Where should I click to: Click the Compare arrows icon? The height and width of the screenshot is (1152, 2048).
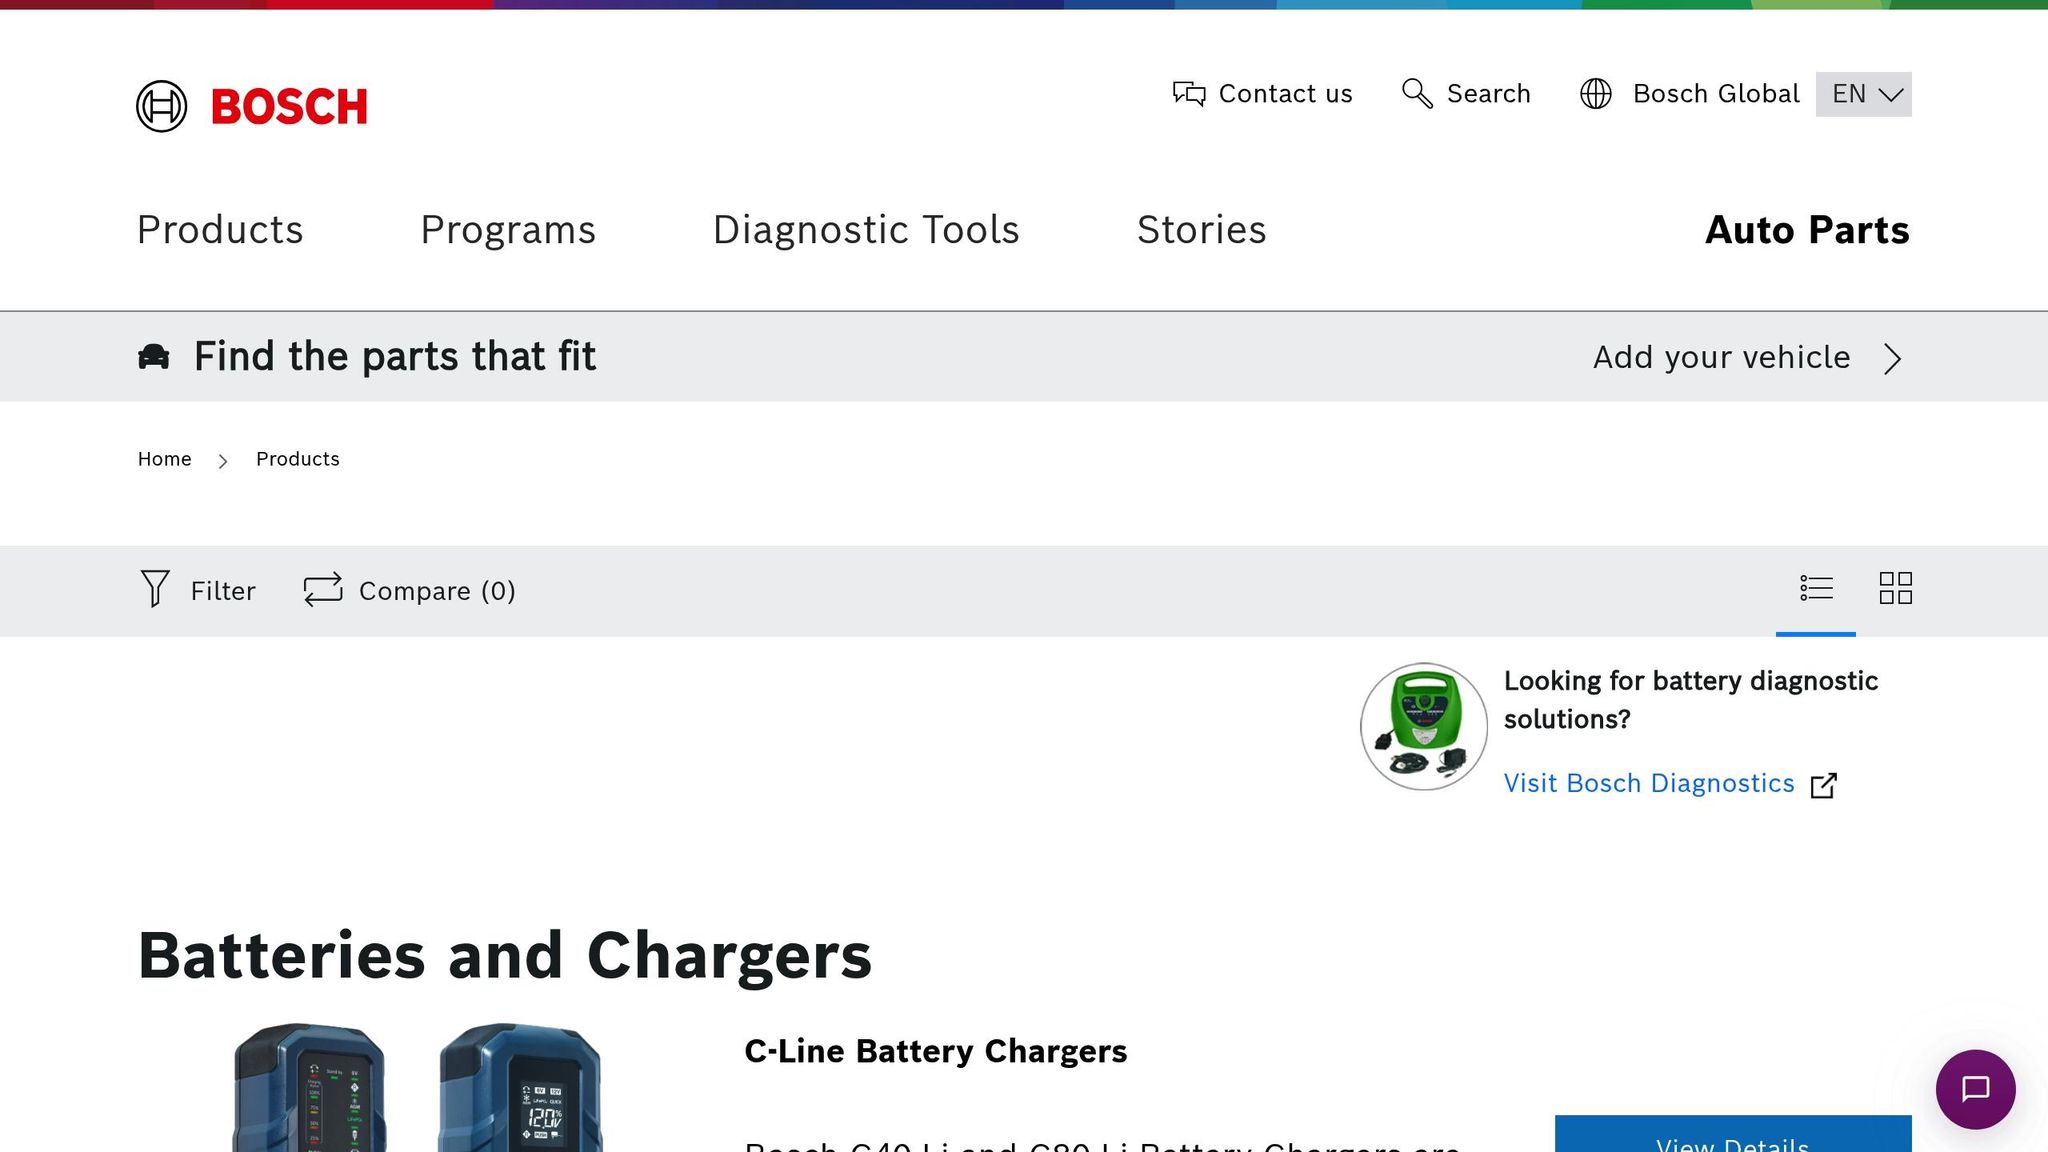[323, 590]
